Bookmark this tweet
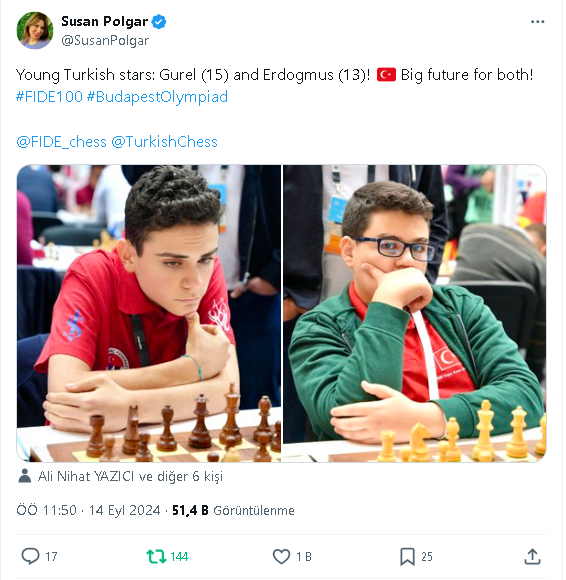566x580 pixels. point(407,557)
